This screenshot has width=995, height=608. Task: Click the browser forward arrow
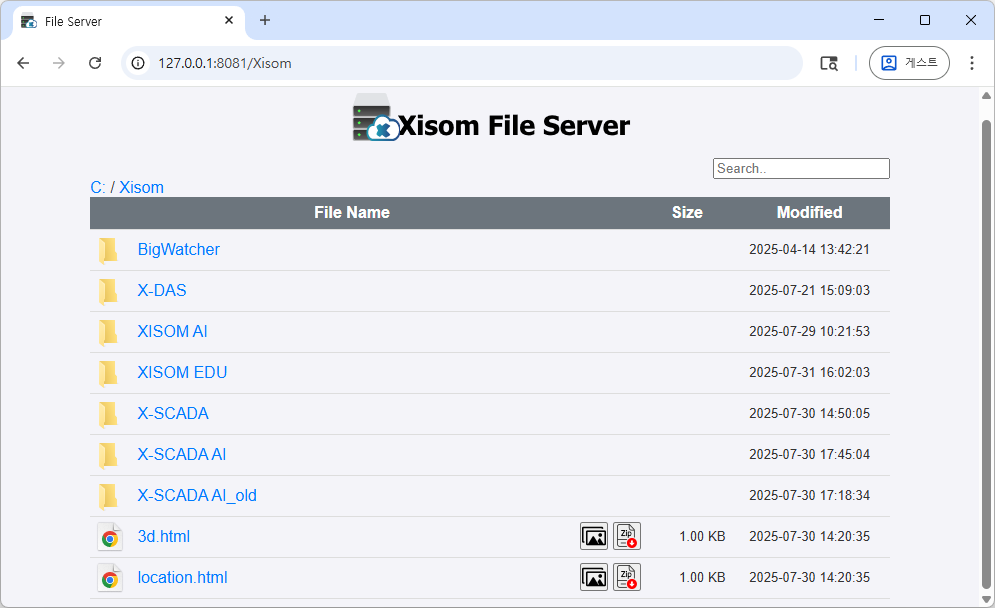click(x=59, y=63)
